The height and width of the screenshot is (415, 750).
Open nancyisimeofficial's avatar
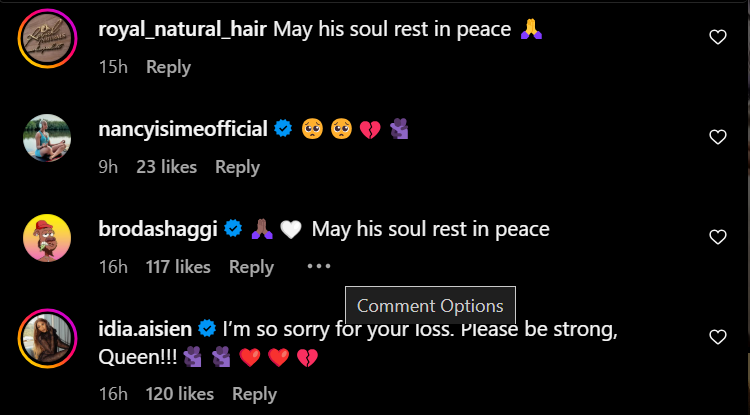(46, 138)
